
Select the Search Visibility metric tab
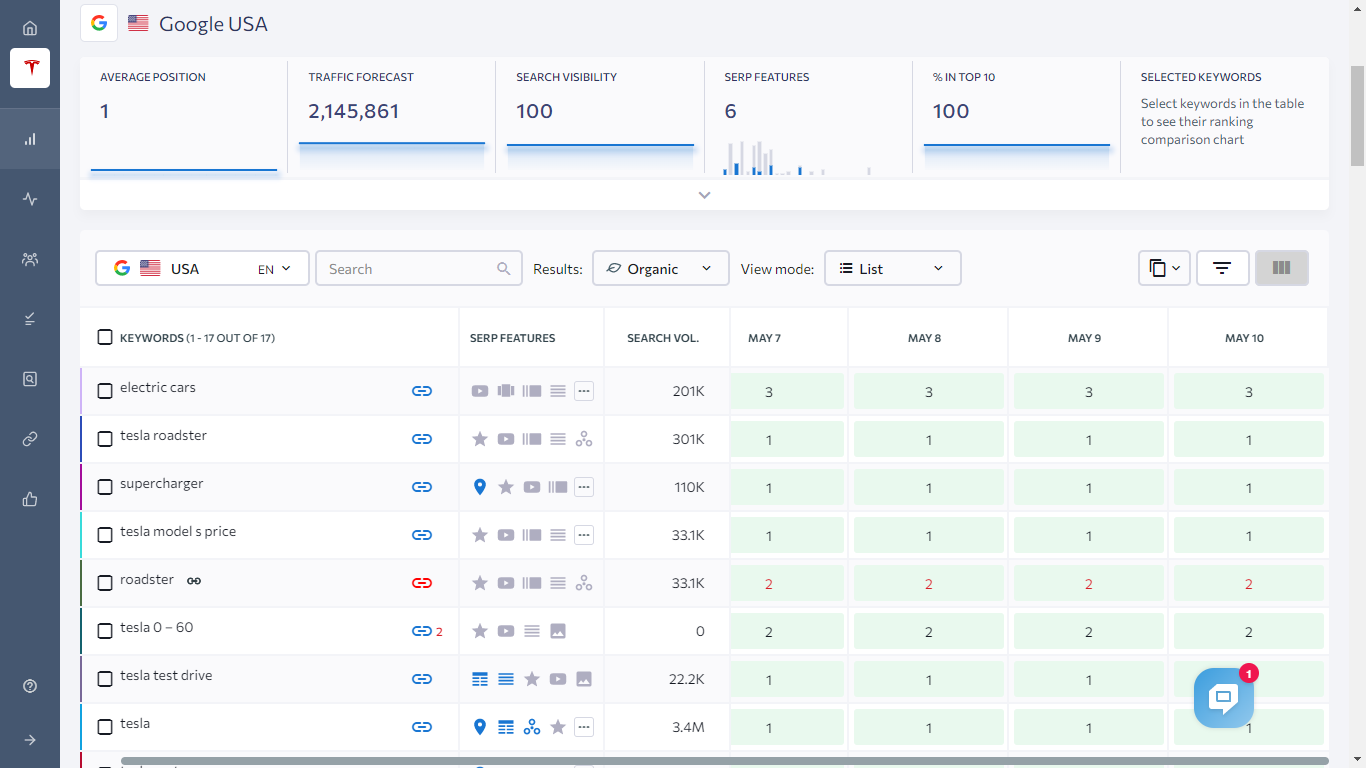click(x=599, y=110)
